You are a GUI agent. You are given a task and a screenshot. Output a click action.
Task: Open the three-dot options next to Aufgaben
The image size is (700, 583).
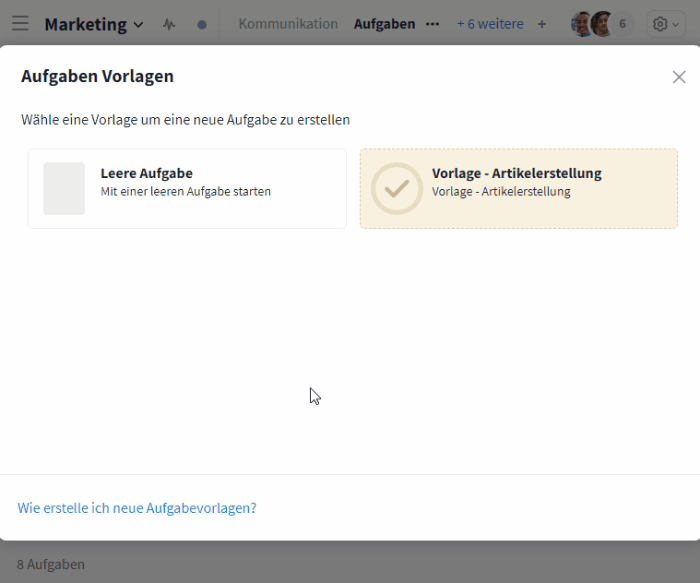point(432,24)
